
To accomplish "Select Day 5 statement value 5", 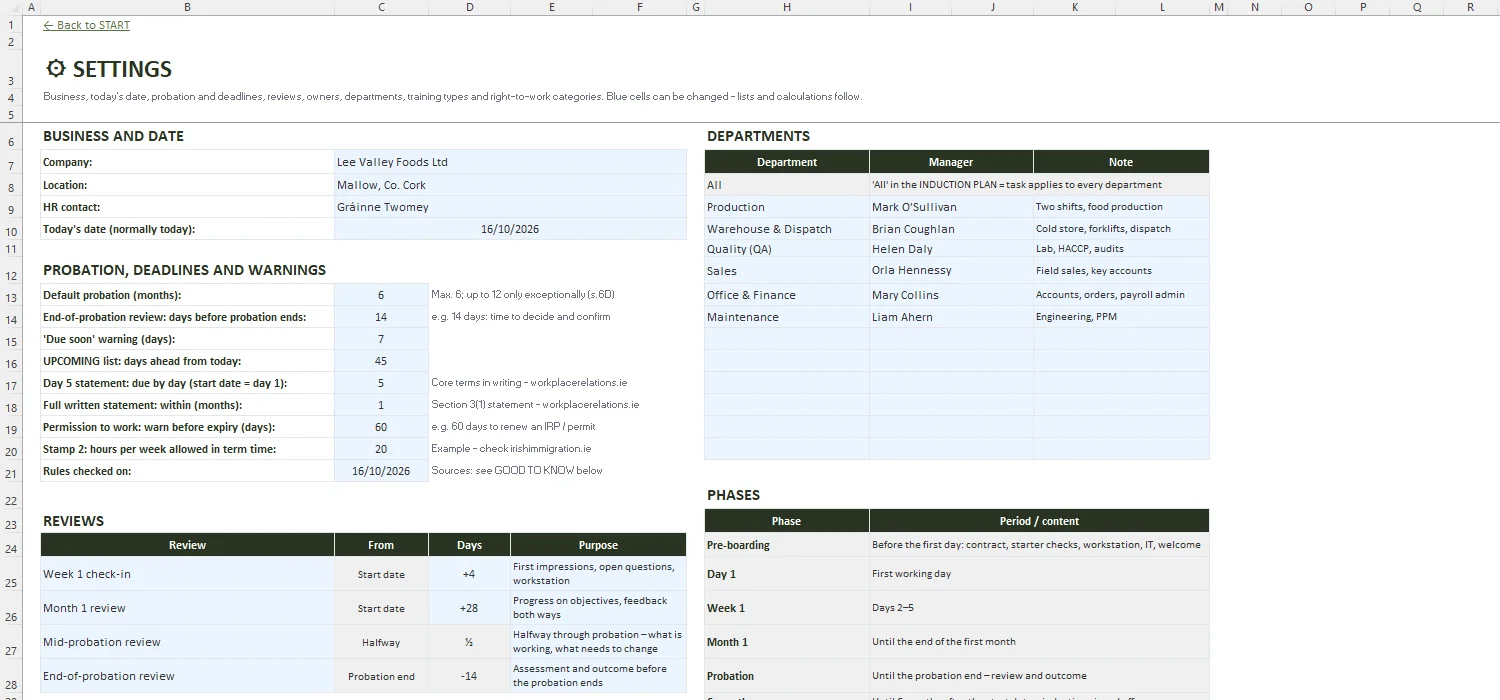I will (381, 383).
